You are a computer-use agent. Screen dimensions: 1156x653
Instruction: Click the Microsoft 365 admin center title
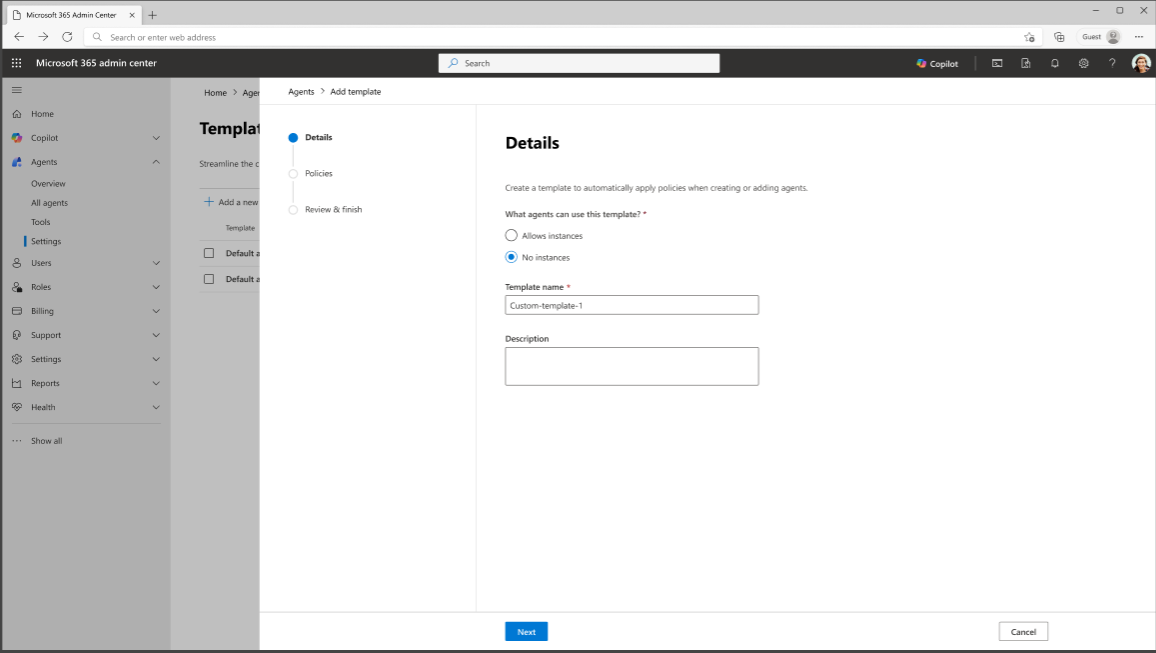coord(97,63)
